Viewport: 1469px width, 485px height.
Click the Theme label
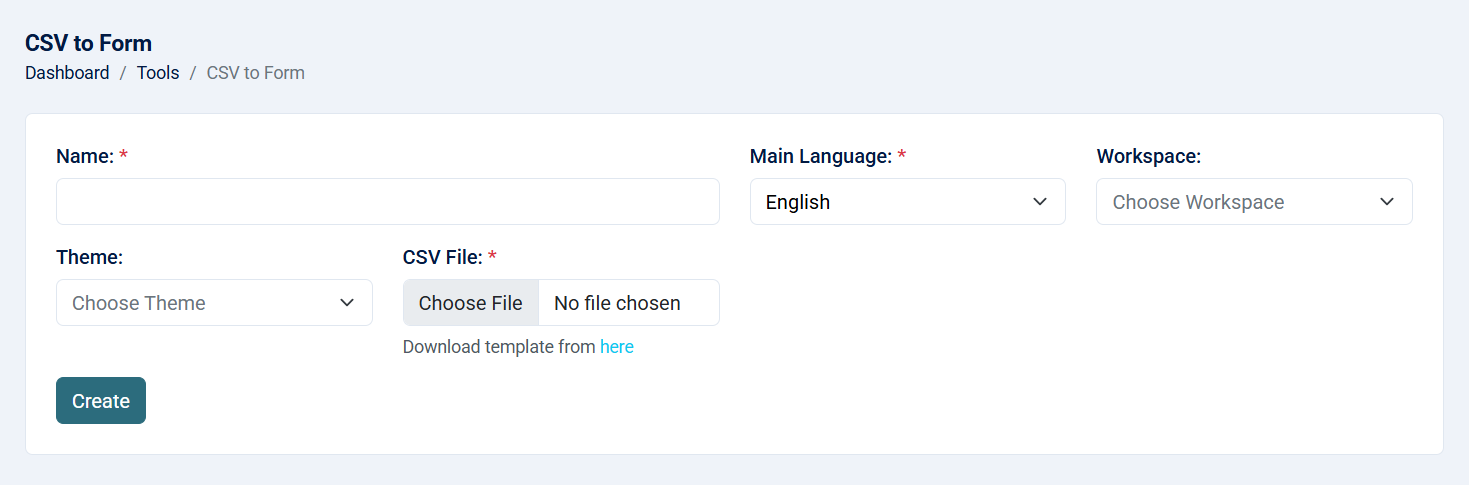(x=90, y=257)
